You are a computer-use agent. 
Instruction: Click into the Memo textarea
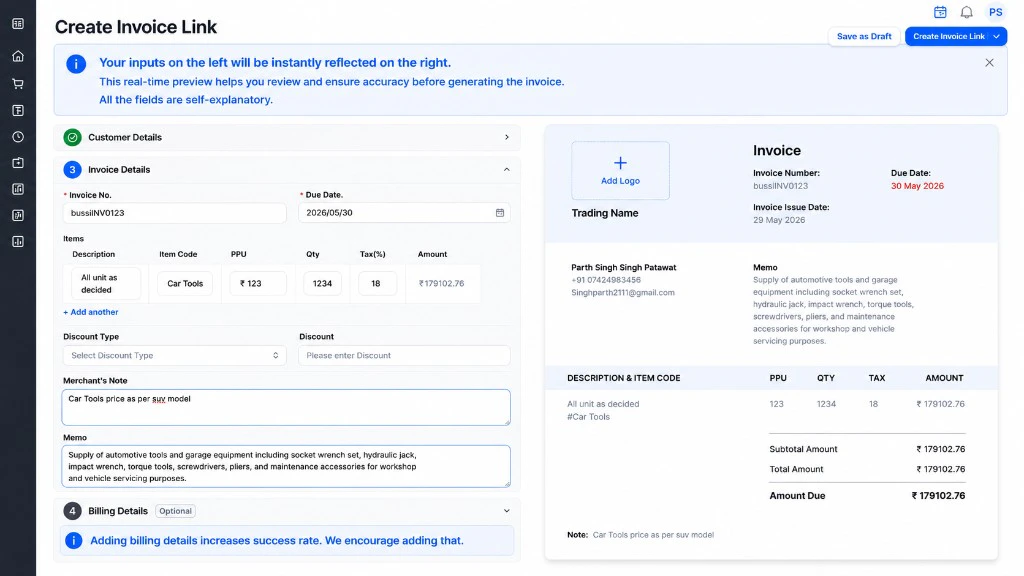click(286, 466)
